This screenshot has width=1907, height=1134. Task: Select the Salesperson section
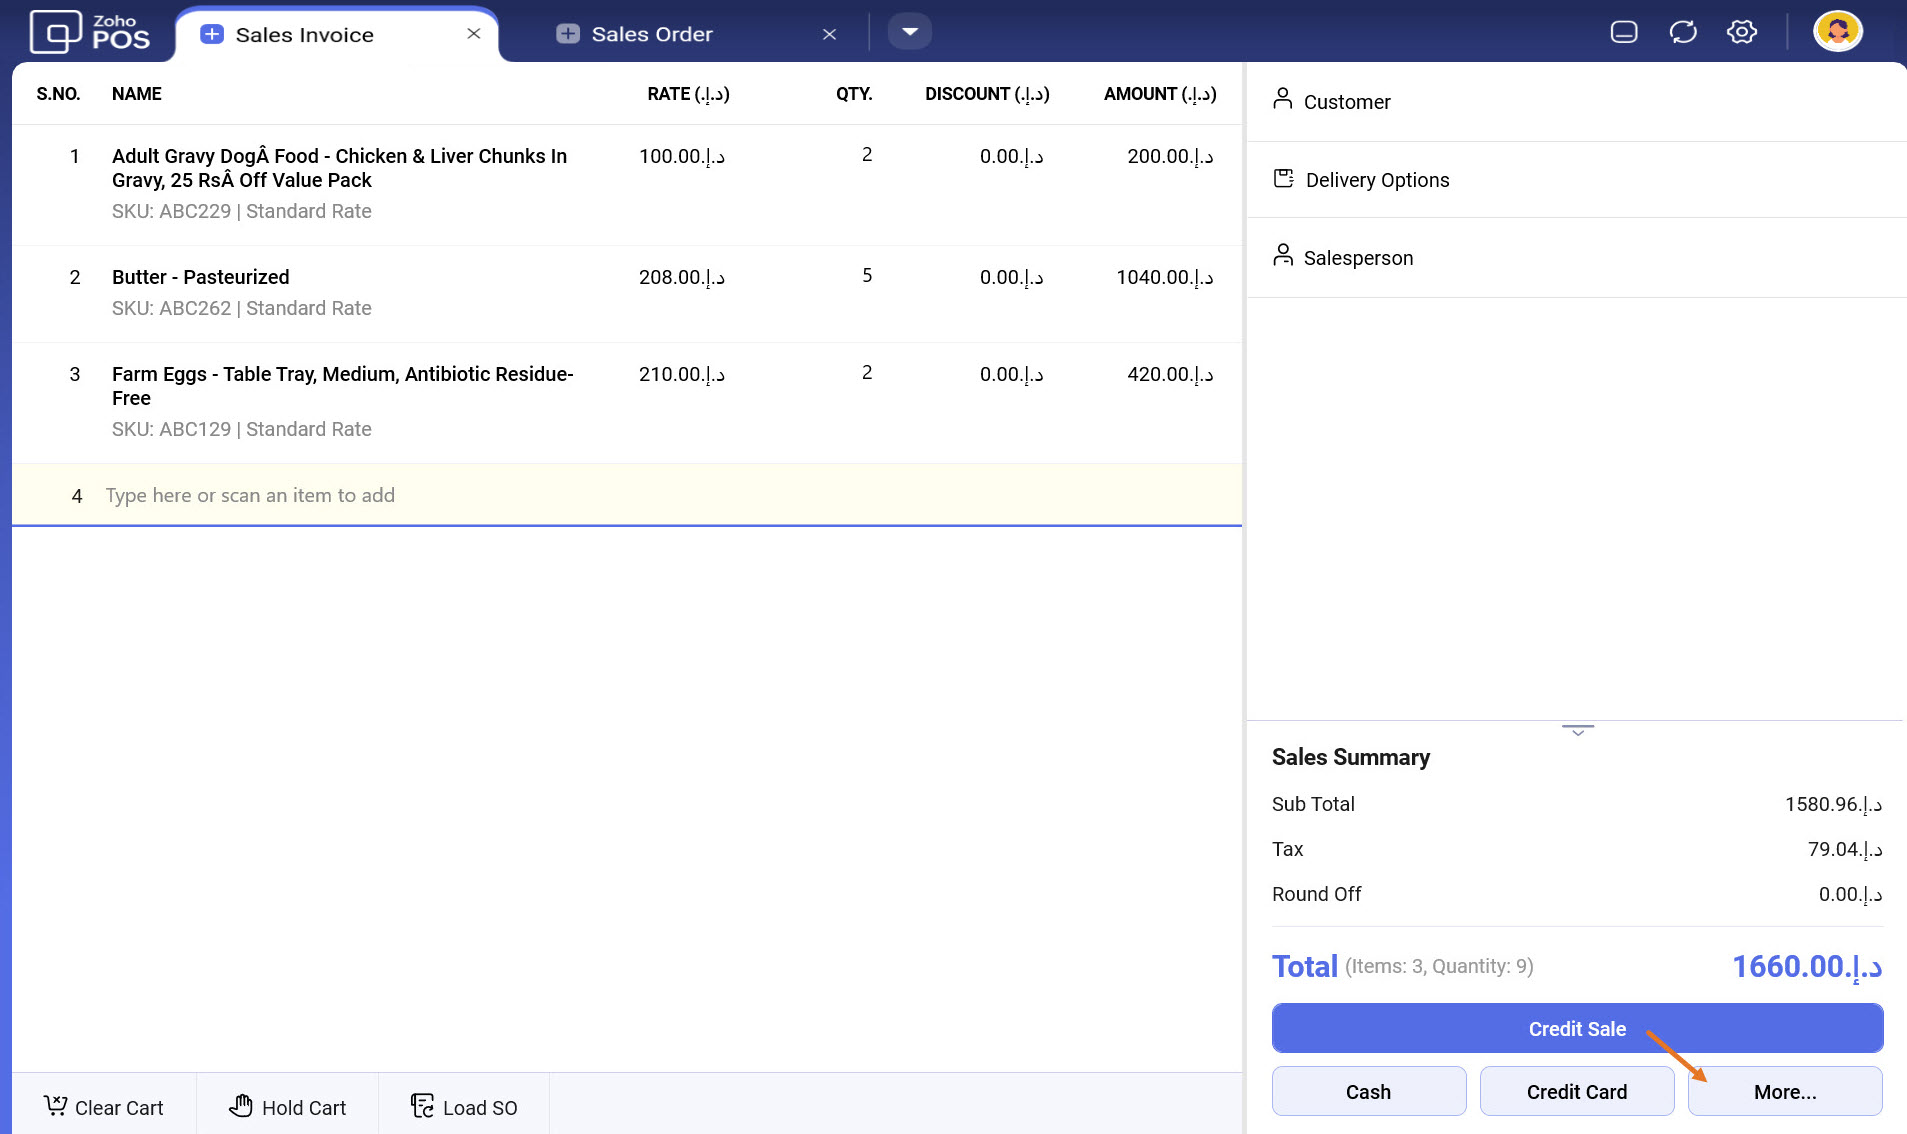pos(1357,258)
